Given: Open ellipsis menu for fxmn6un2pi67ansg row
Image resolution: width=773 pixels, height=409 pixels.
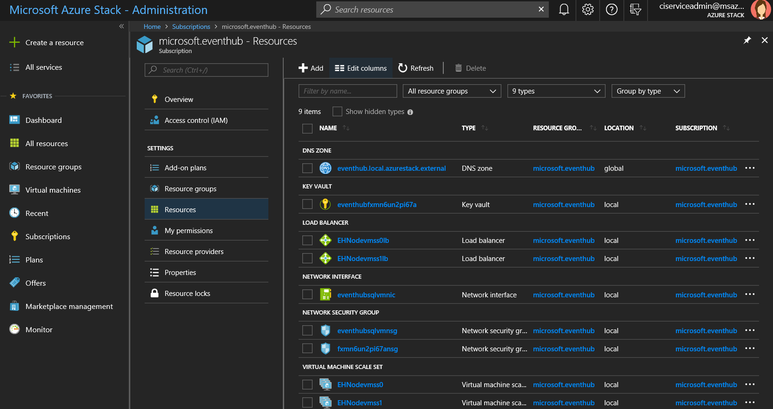Looking at the screenshot, I should (750, 349).
